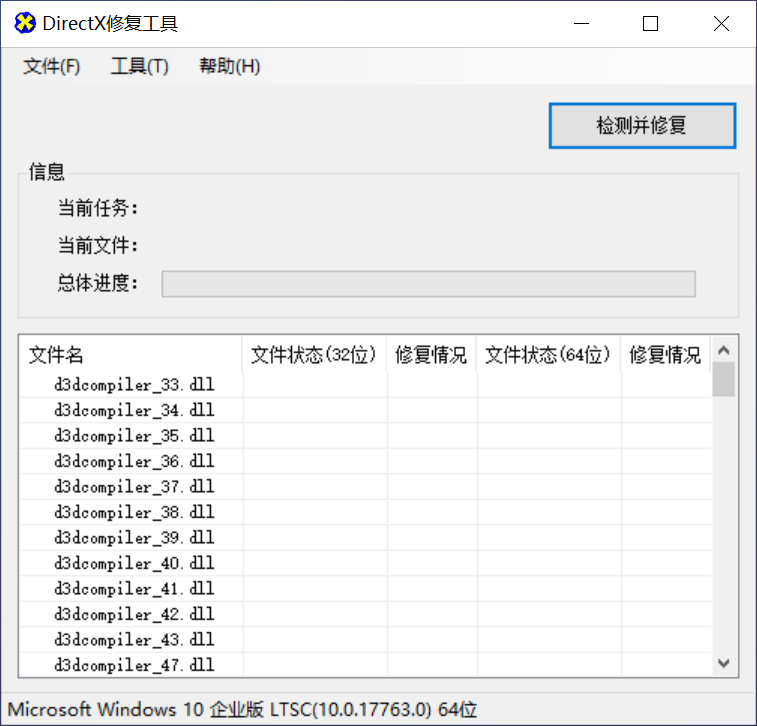
Task: Select d3dcompiler_37.dll row
Action: coord(365,487)
